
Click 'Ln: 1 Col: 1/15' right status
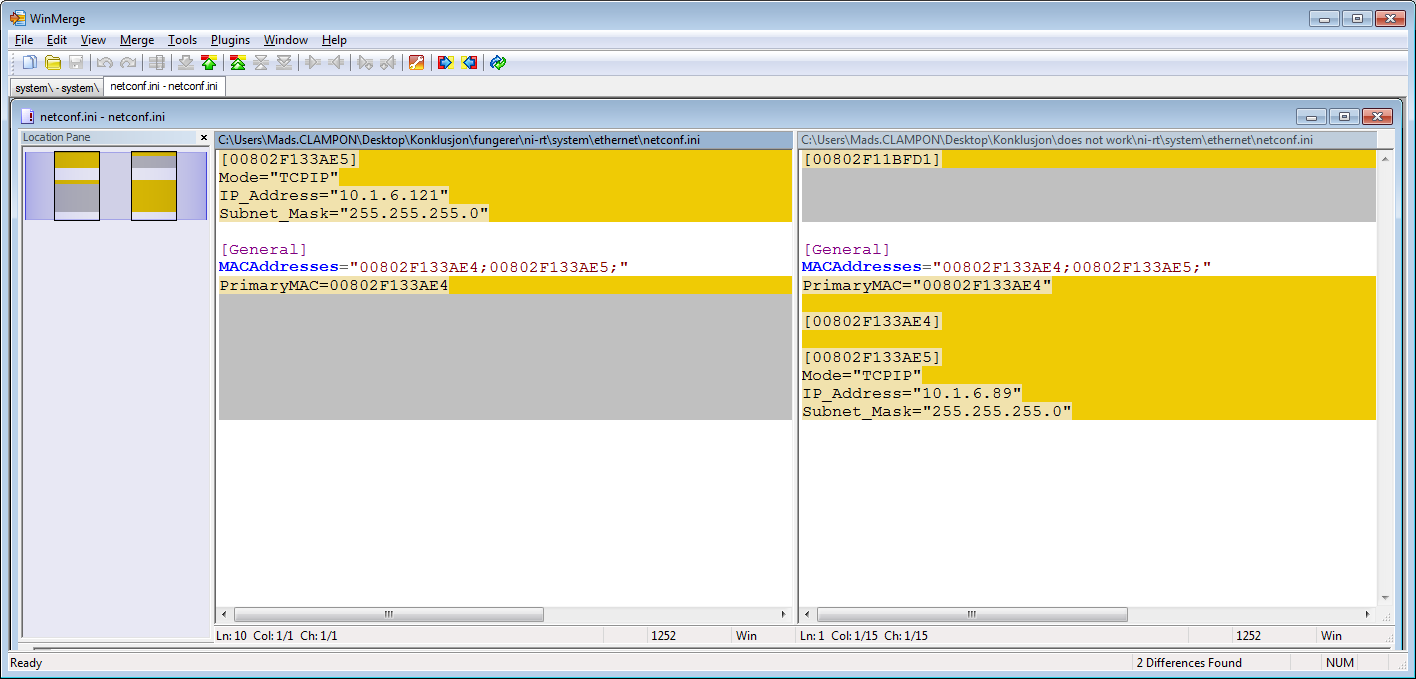(x=864, y=636)
